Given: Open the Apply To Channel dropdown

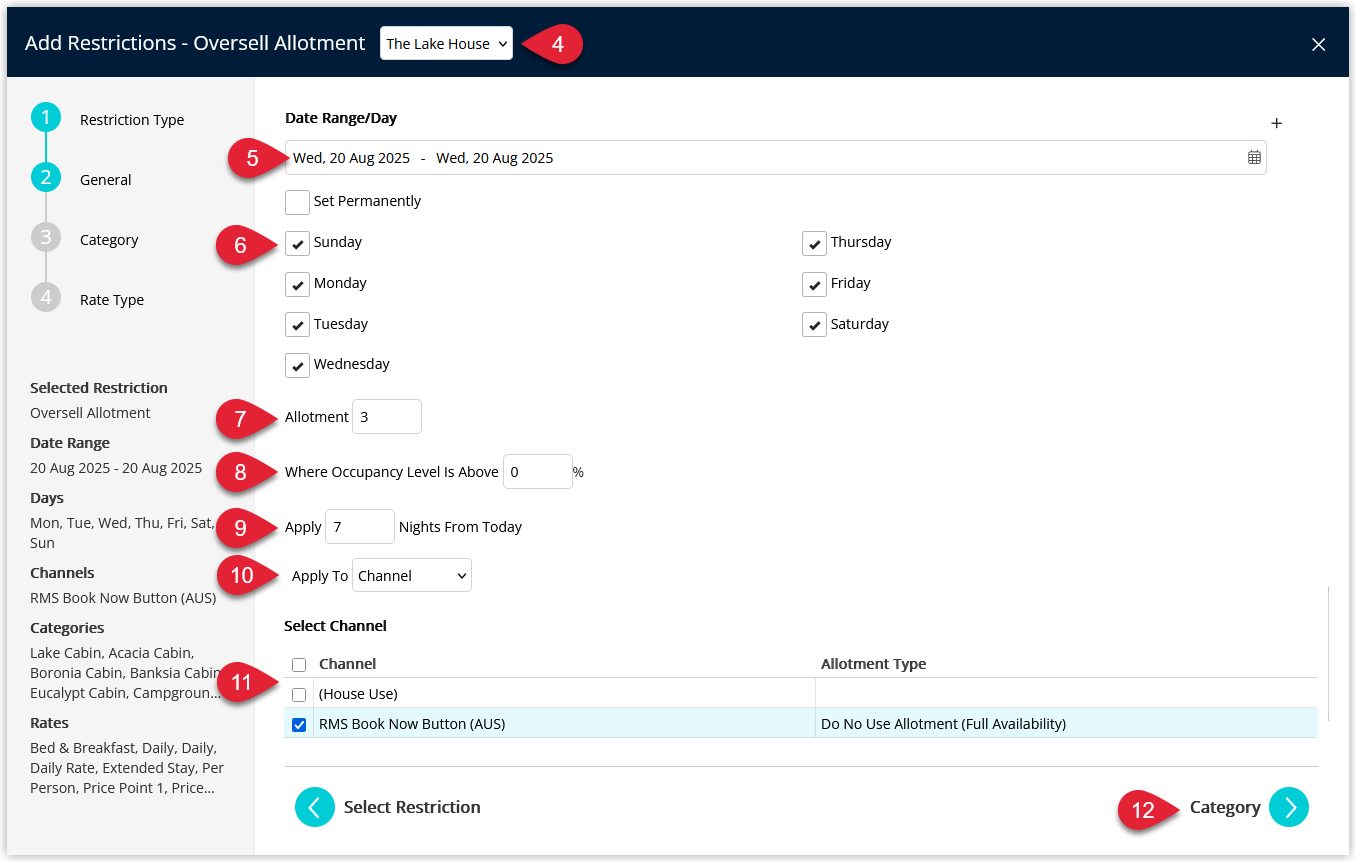Looking at the screenshot, I should pyautogui.click(x=412, y=575).
